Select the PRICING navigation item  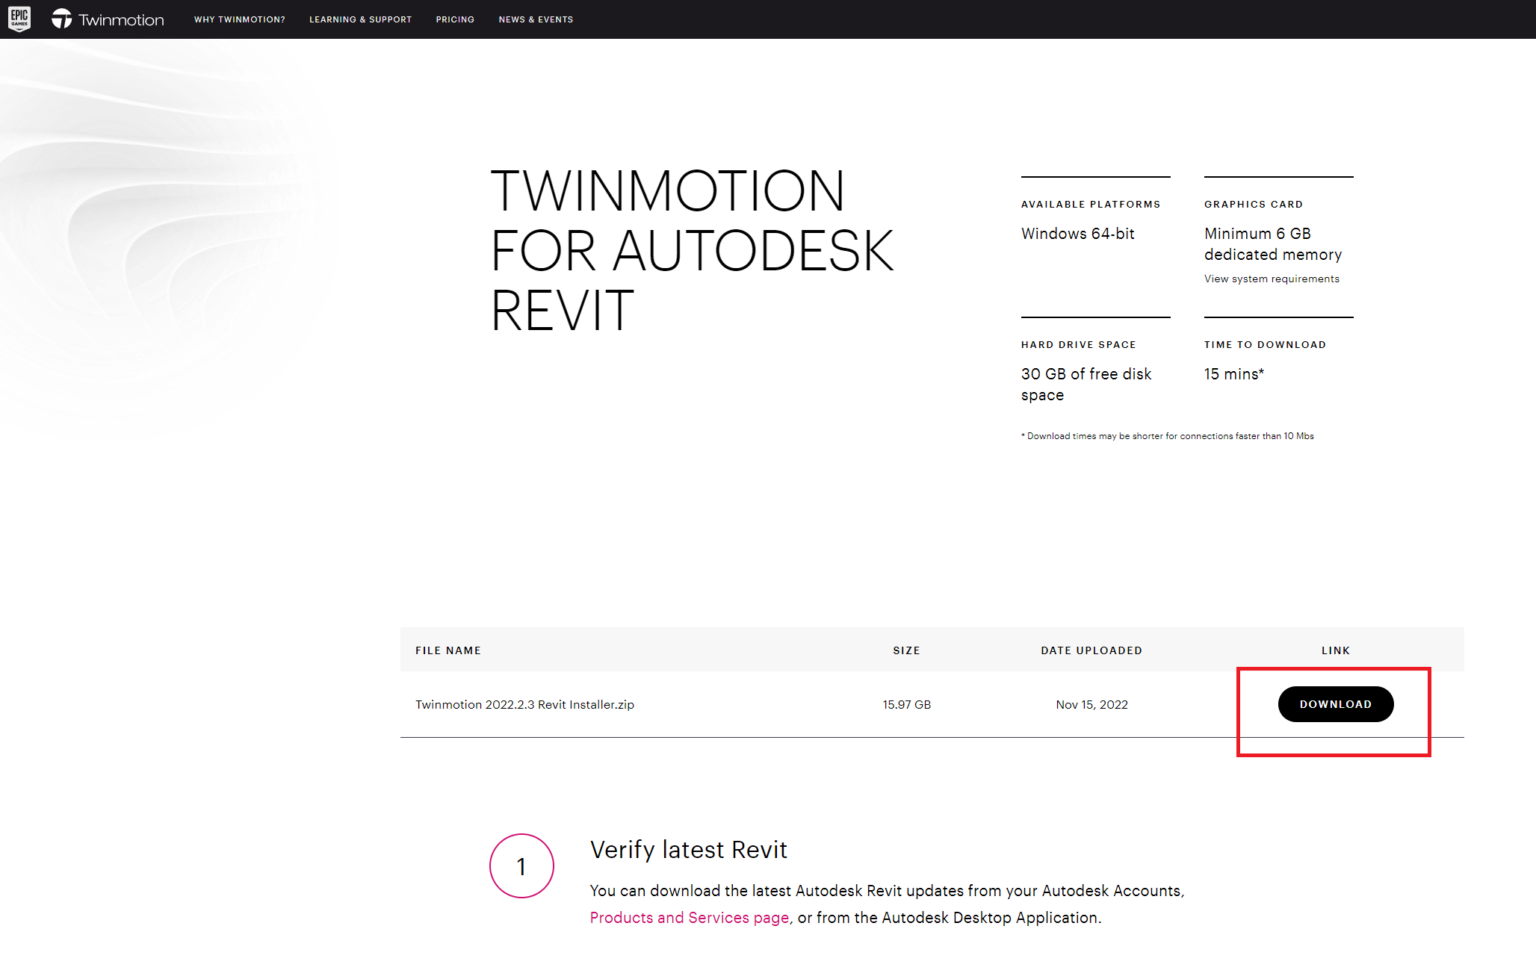click(x=455, y=19)
